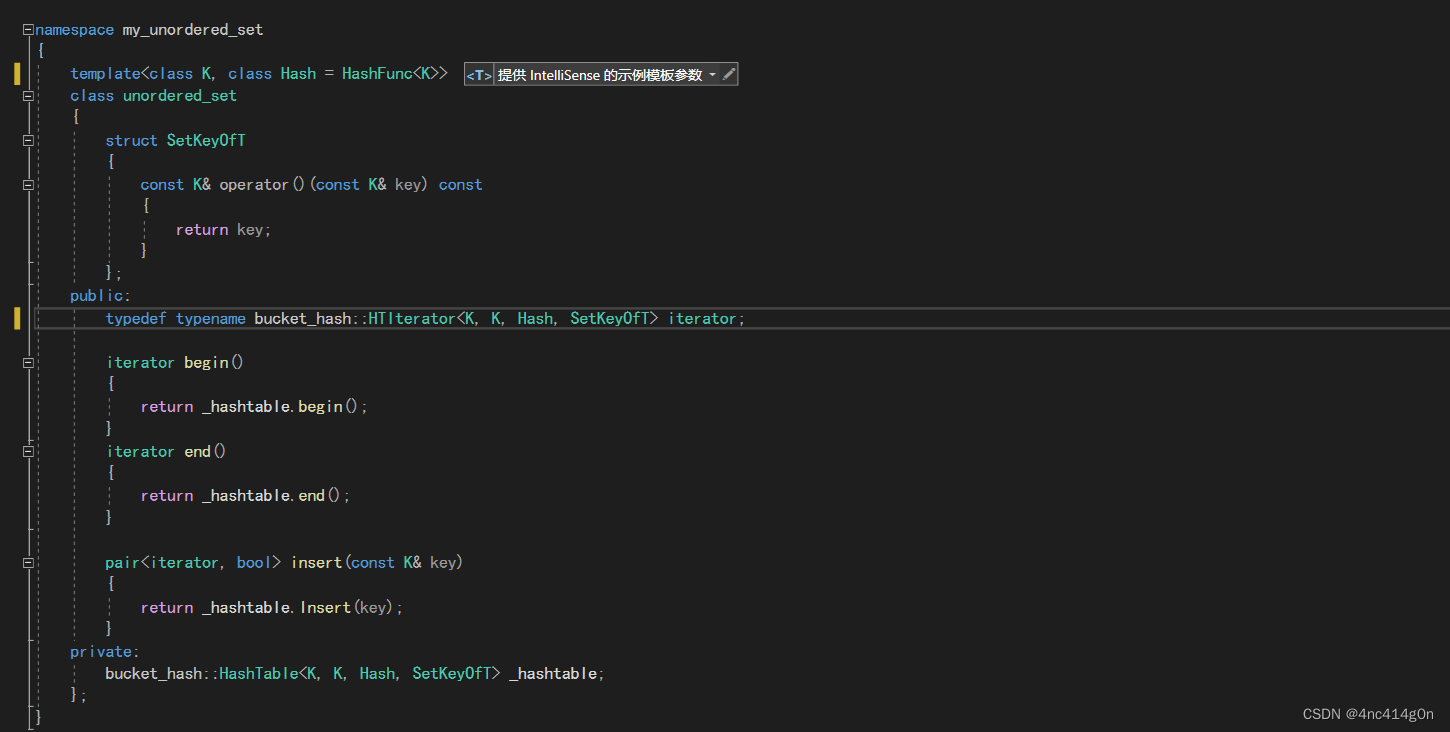Click 'HashTable' in the private member line
The height and width of the screenshot is (732, 1450).
tap(258, 674)
